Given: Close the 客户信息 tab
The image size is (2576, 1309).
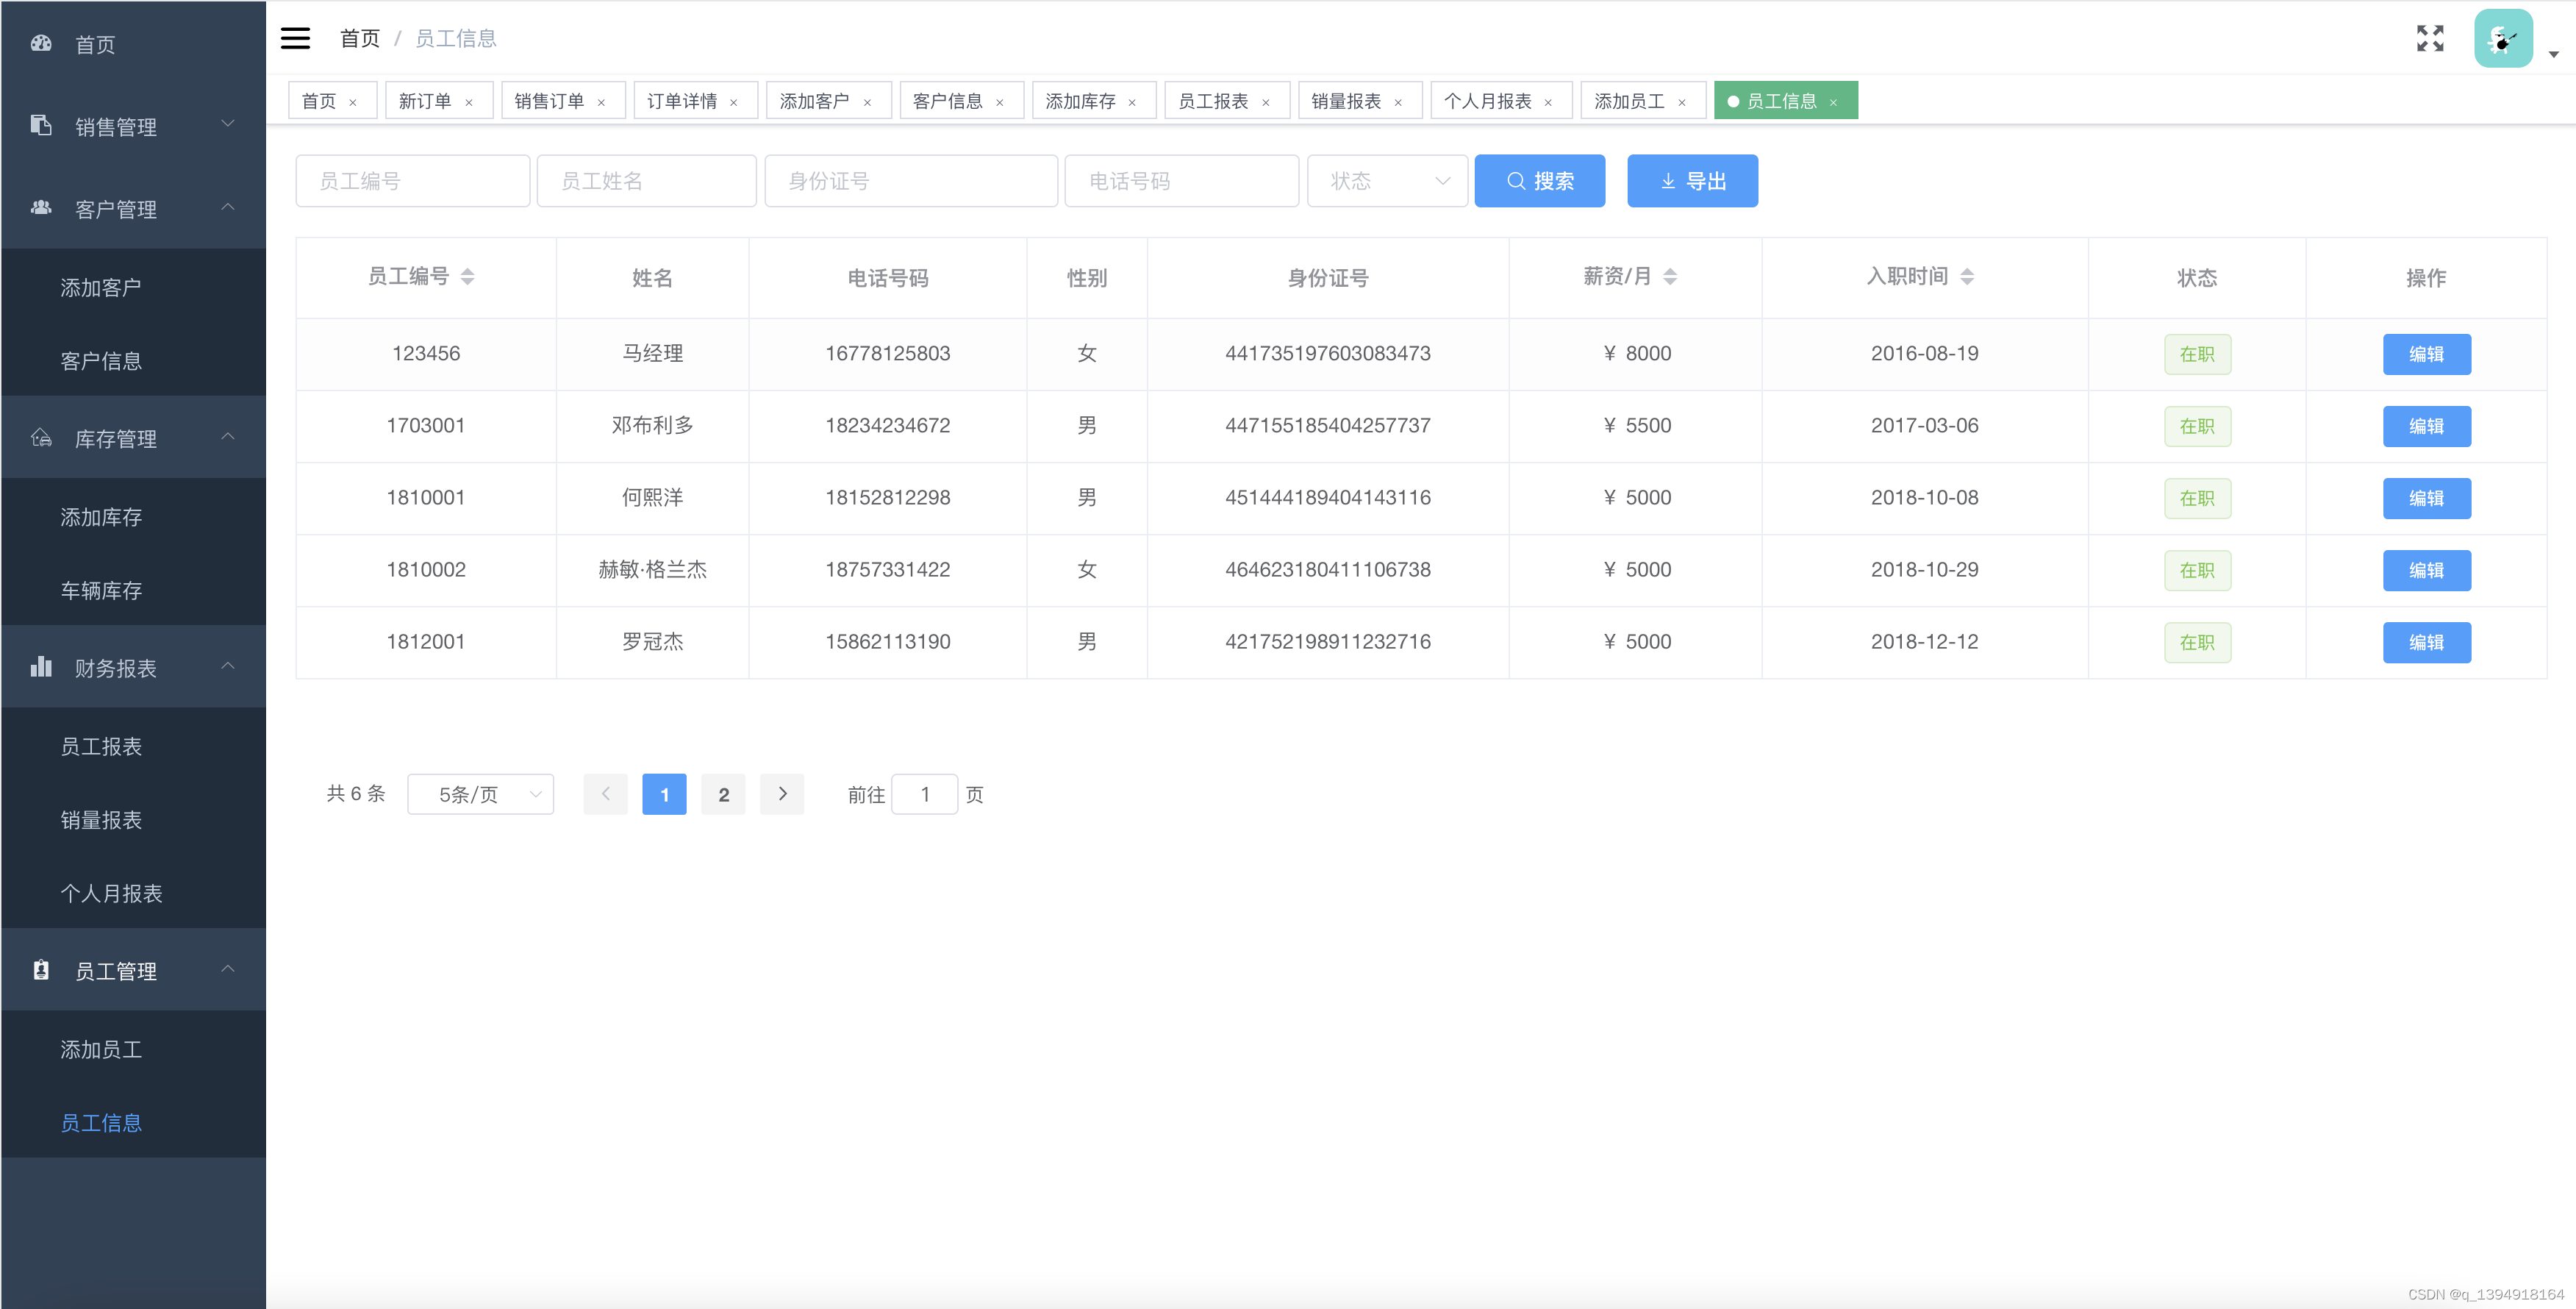Looking at the screenshot, I should (x=999, y=102).
